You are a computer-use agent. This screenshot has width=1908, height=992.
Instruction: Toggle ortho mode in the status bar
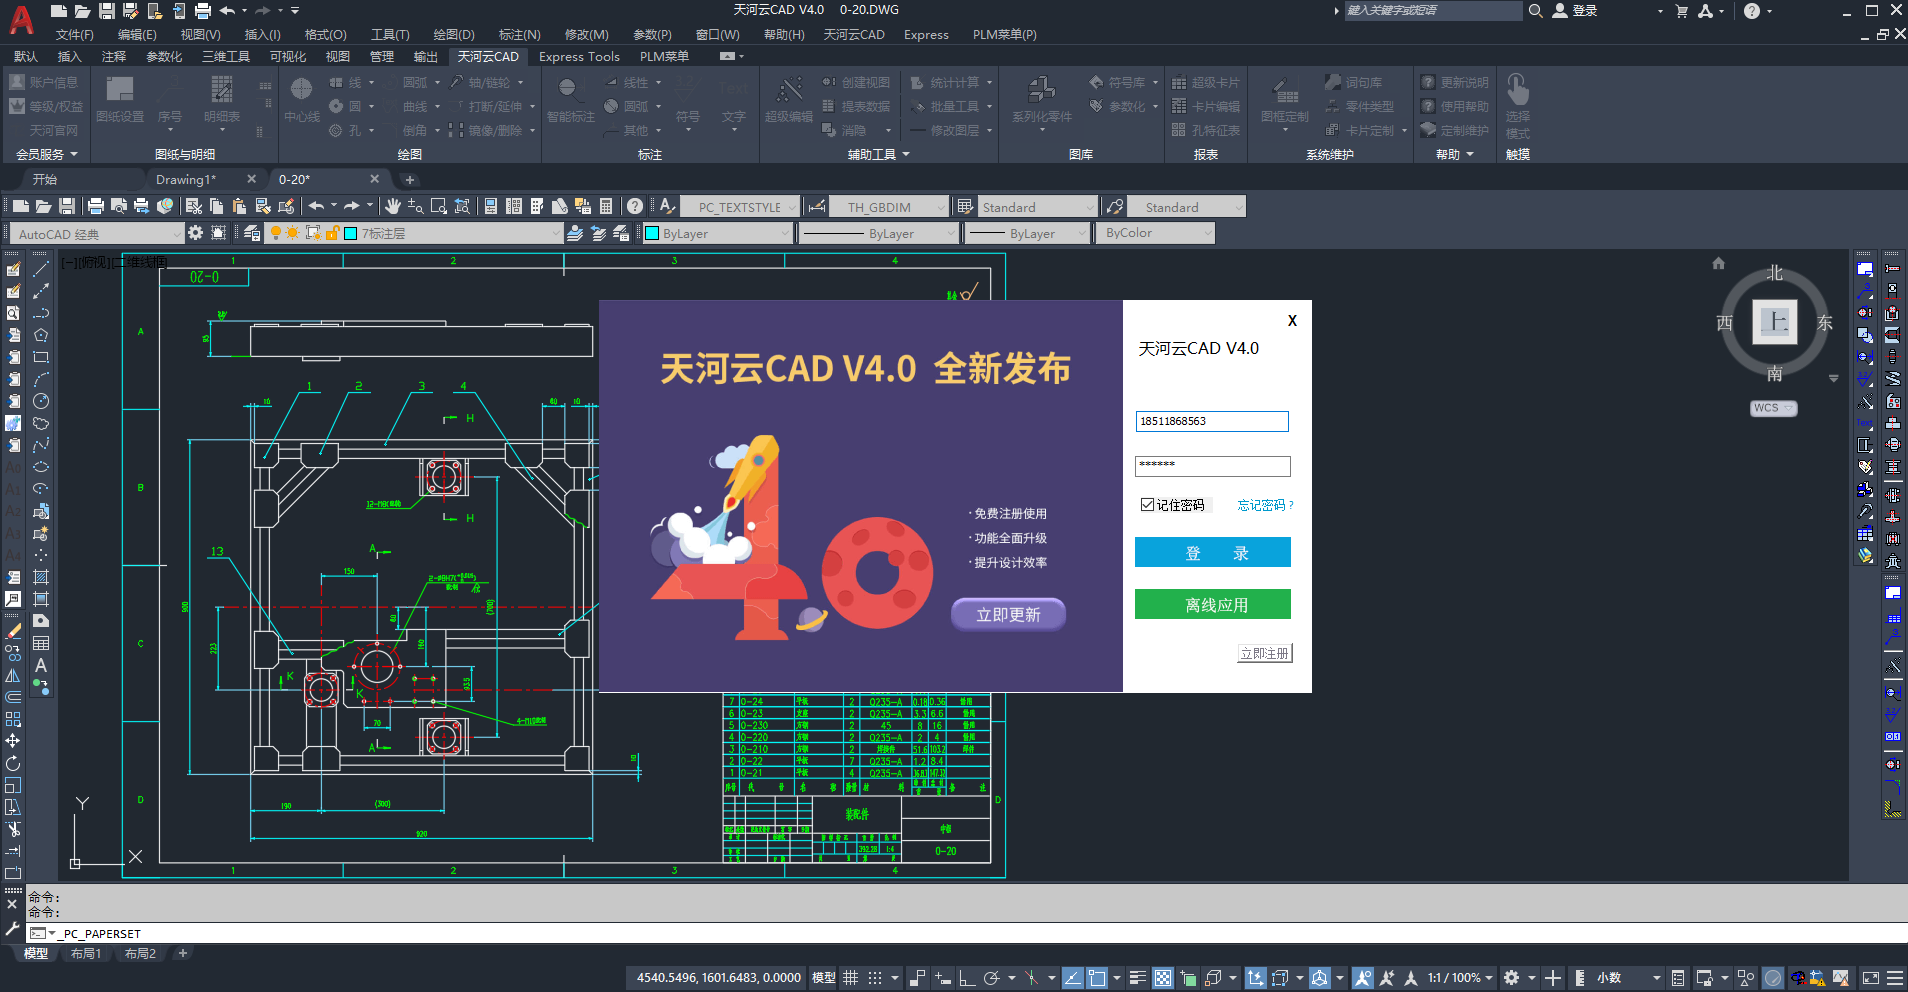click(x=967, y=978)
